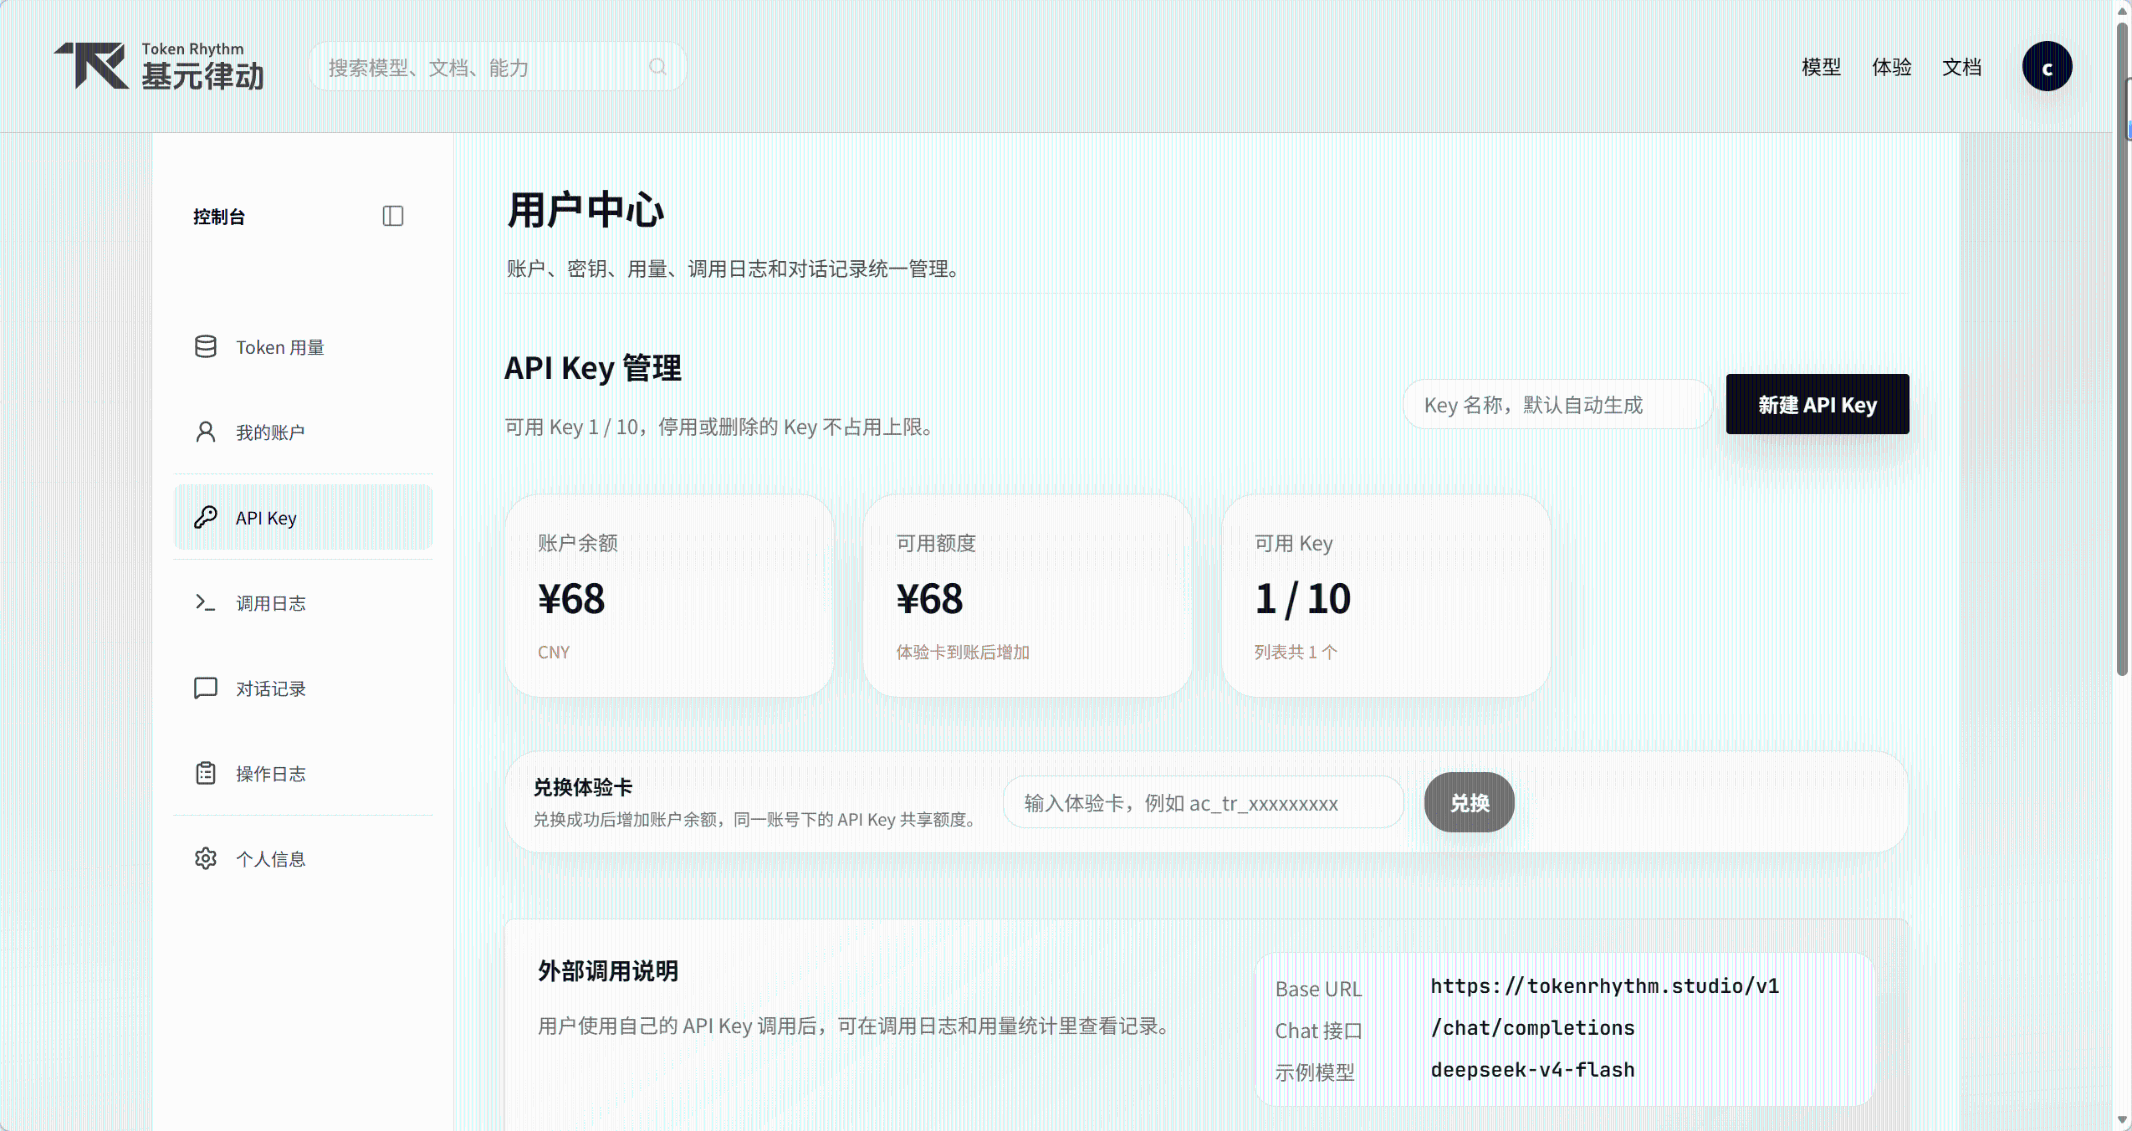Screen dimensions: 2132x1131
Task: Click the API Key 管理 heading
Action: coord(593,368)
